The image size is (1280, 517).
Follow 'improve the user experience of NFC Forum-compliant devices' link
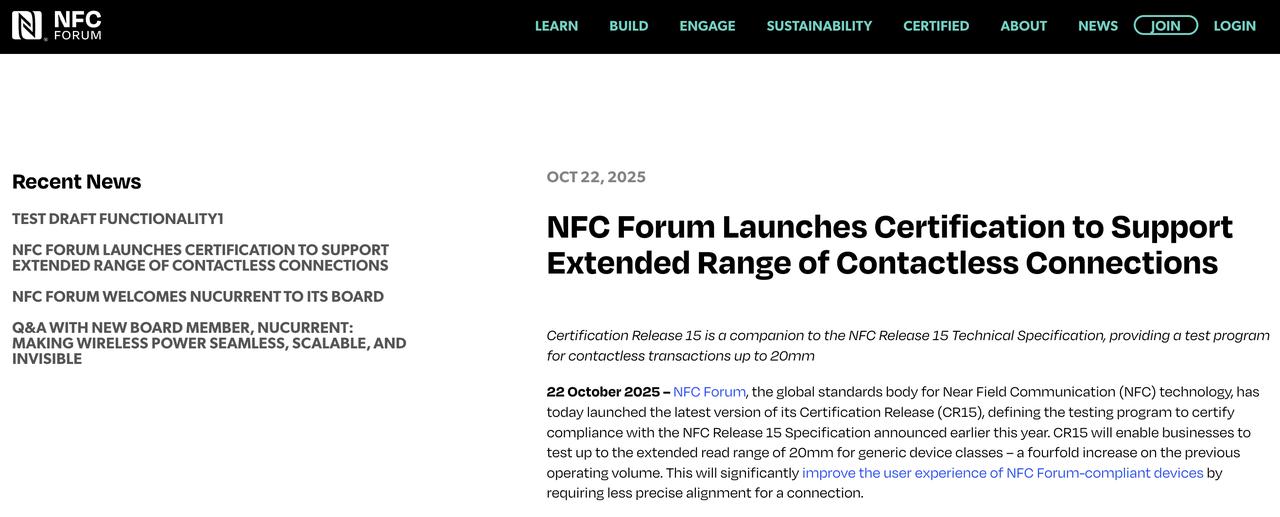(1002, 473)
